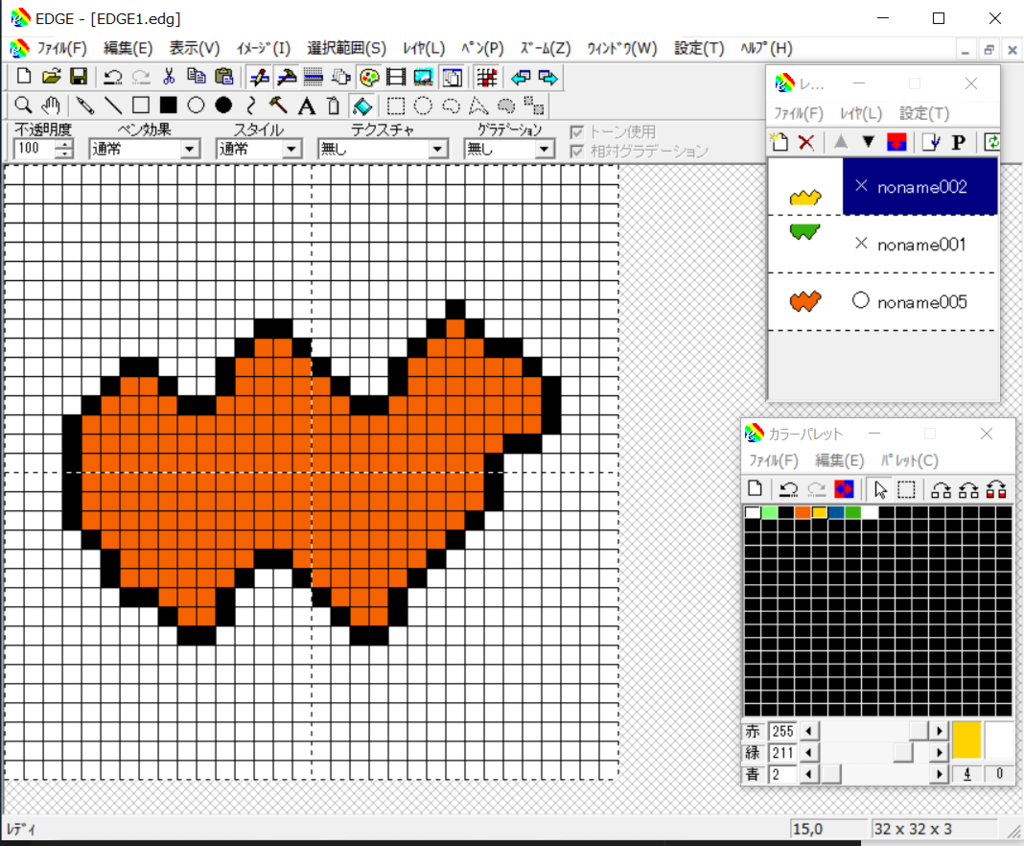Screen dimensions: 1024x846
Task: Toggle the 相対グラデーション checkbox
Action: (577, 152)
